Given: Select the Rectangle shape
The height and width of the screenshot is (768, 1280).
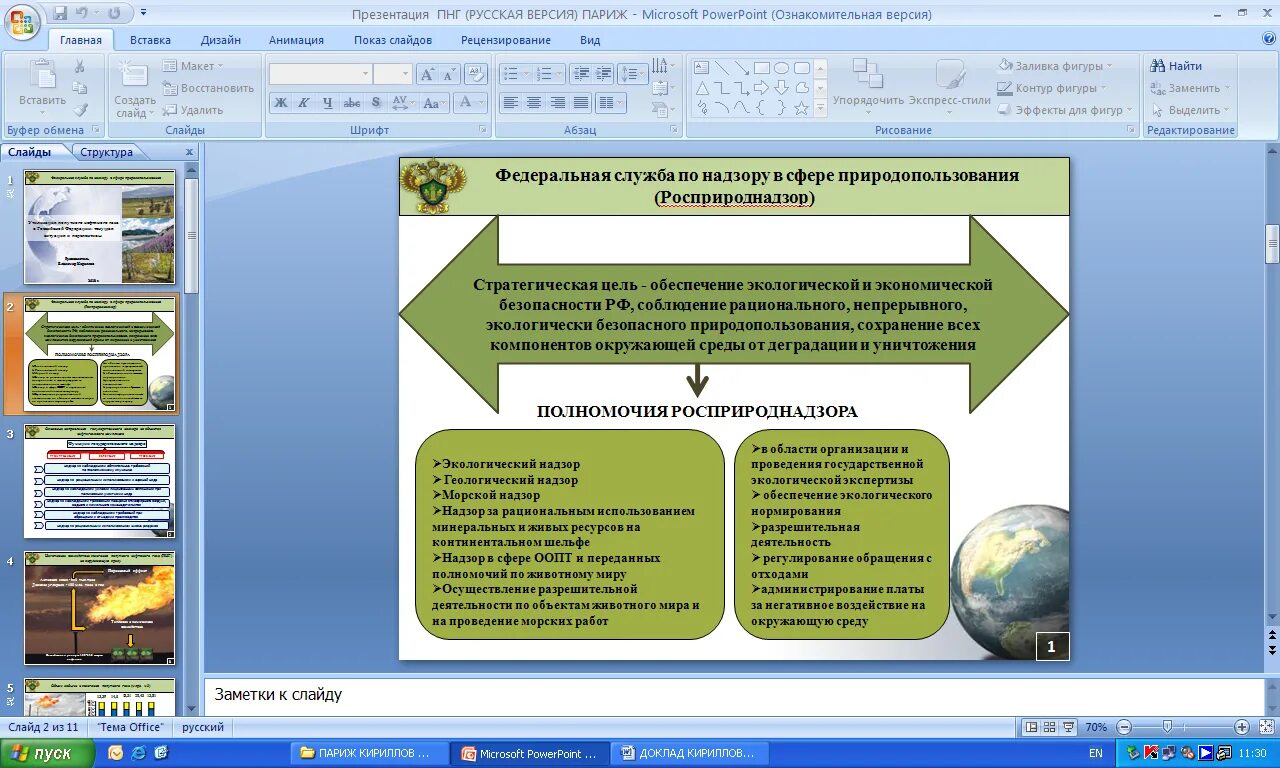Looking at the screenshot, I should tap(761, 68).
